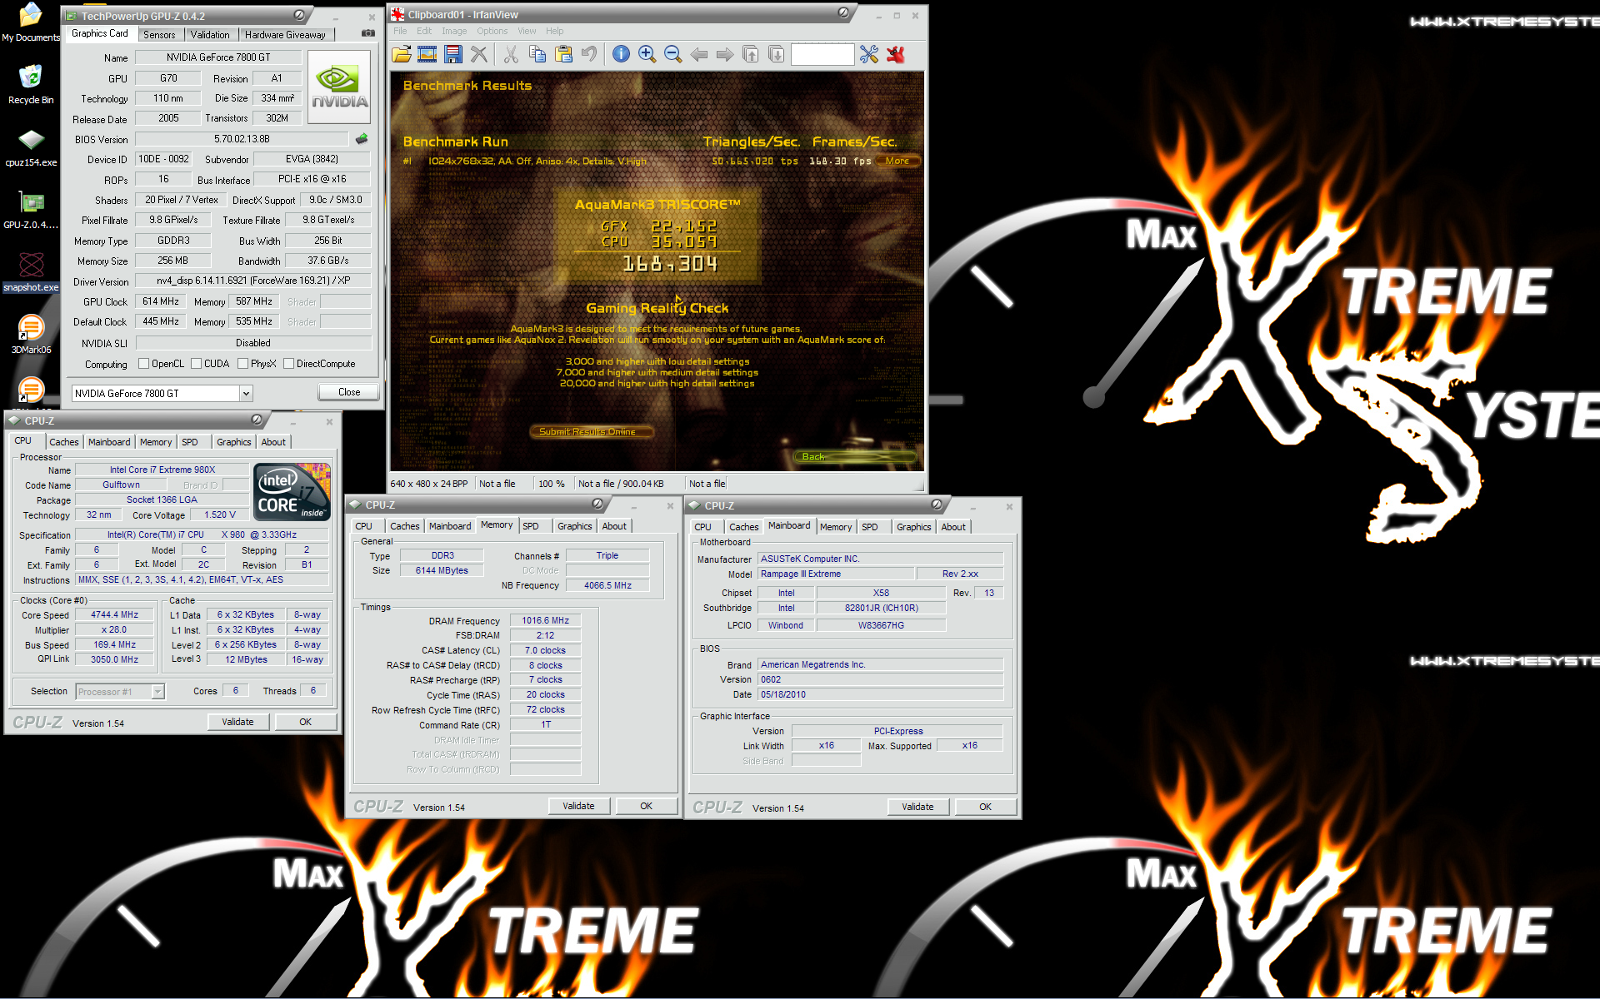The width and height of the screenshot is (1600, 999).
Task: Open Options menu in IrfanView
Action: pos(492,31)
